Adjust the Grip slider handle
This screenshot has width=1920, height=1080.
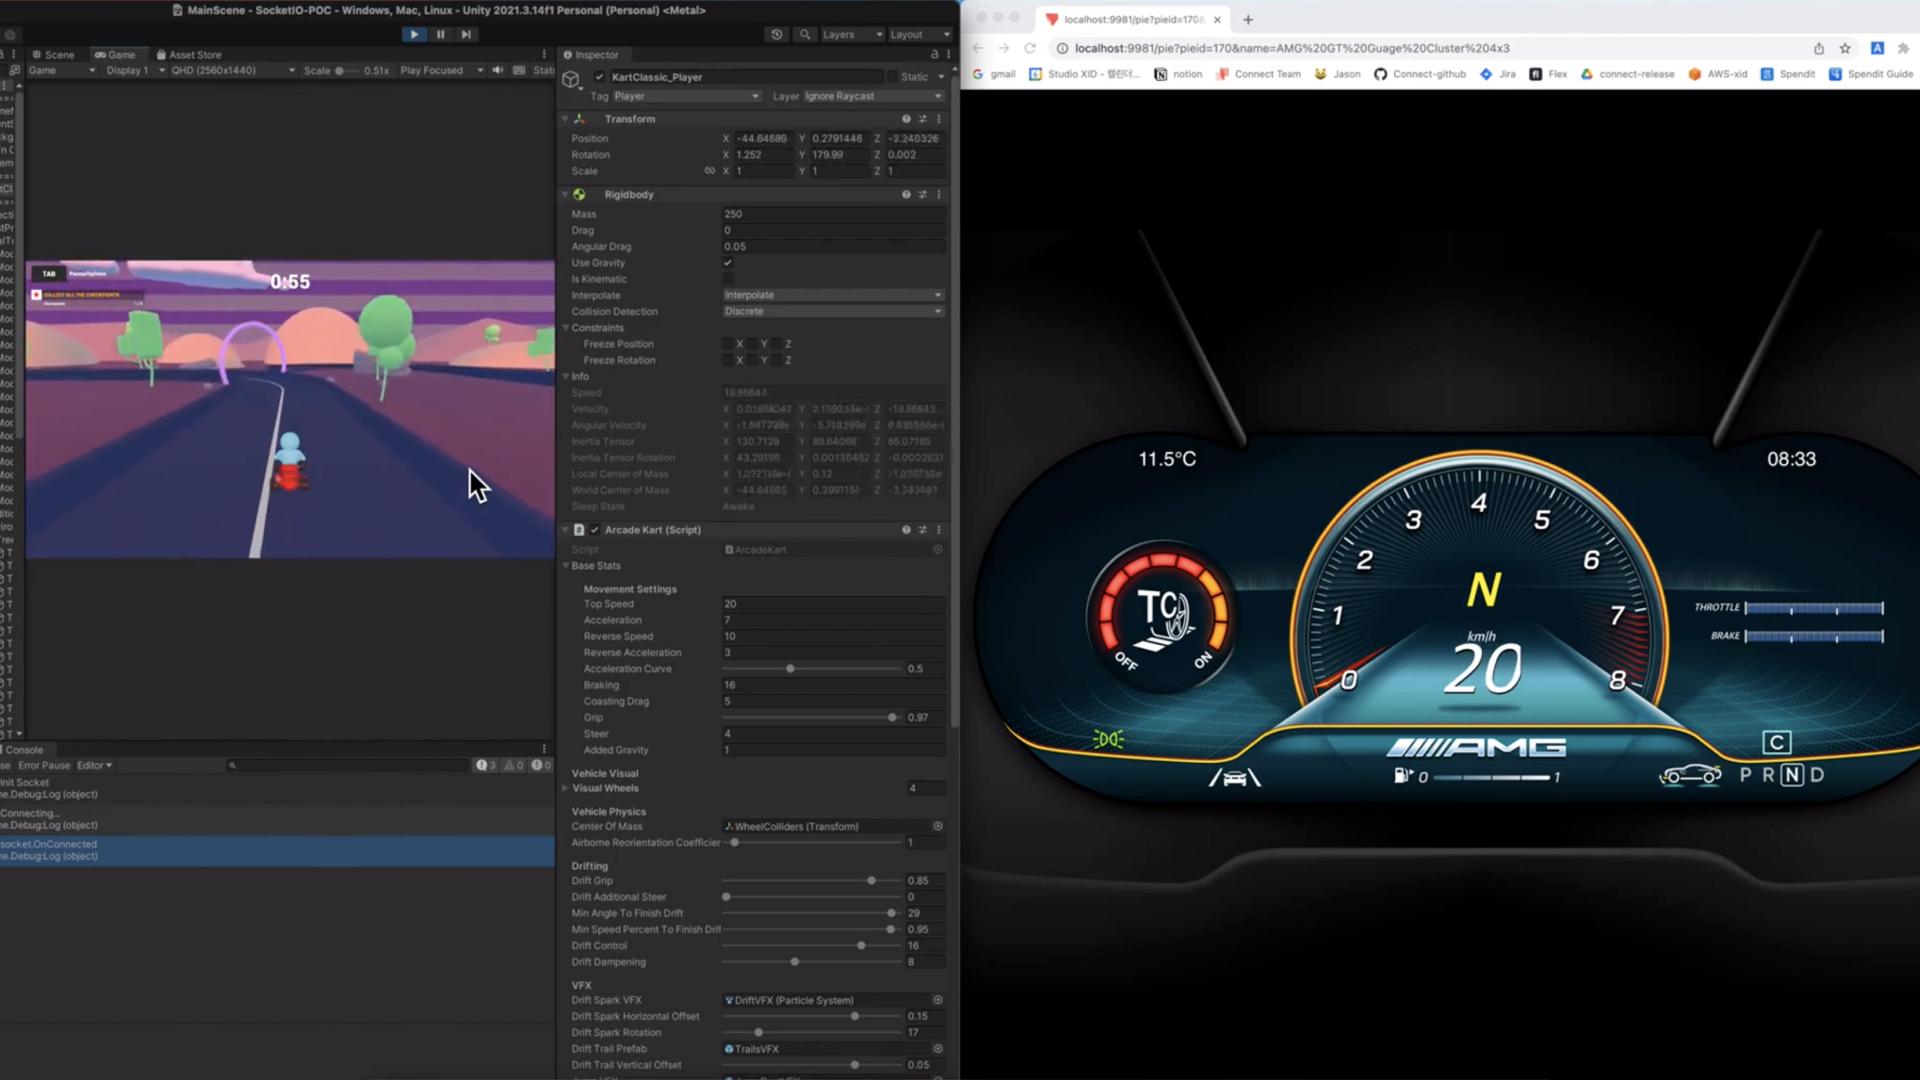tap(892, 717)
